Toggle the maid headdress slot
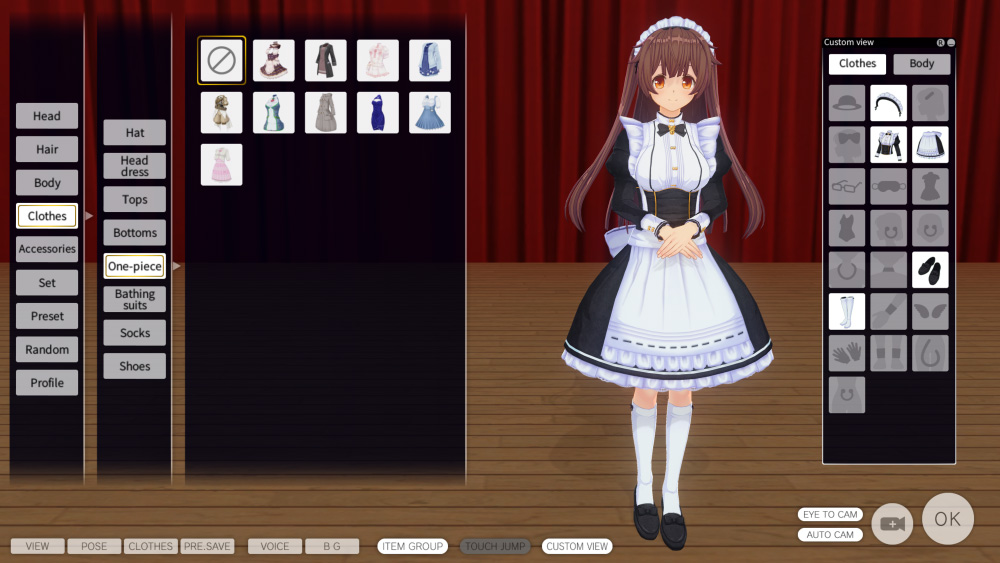The height and width of the screenshot is (563, 1000). pyautogui.click(x=888, y=103)
